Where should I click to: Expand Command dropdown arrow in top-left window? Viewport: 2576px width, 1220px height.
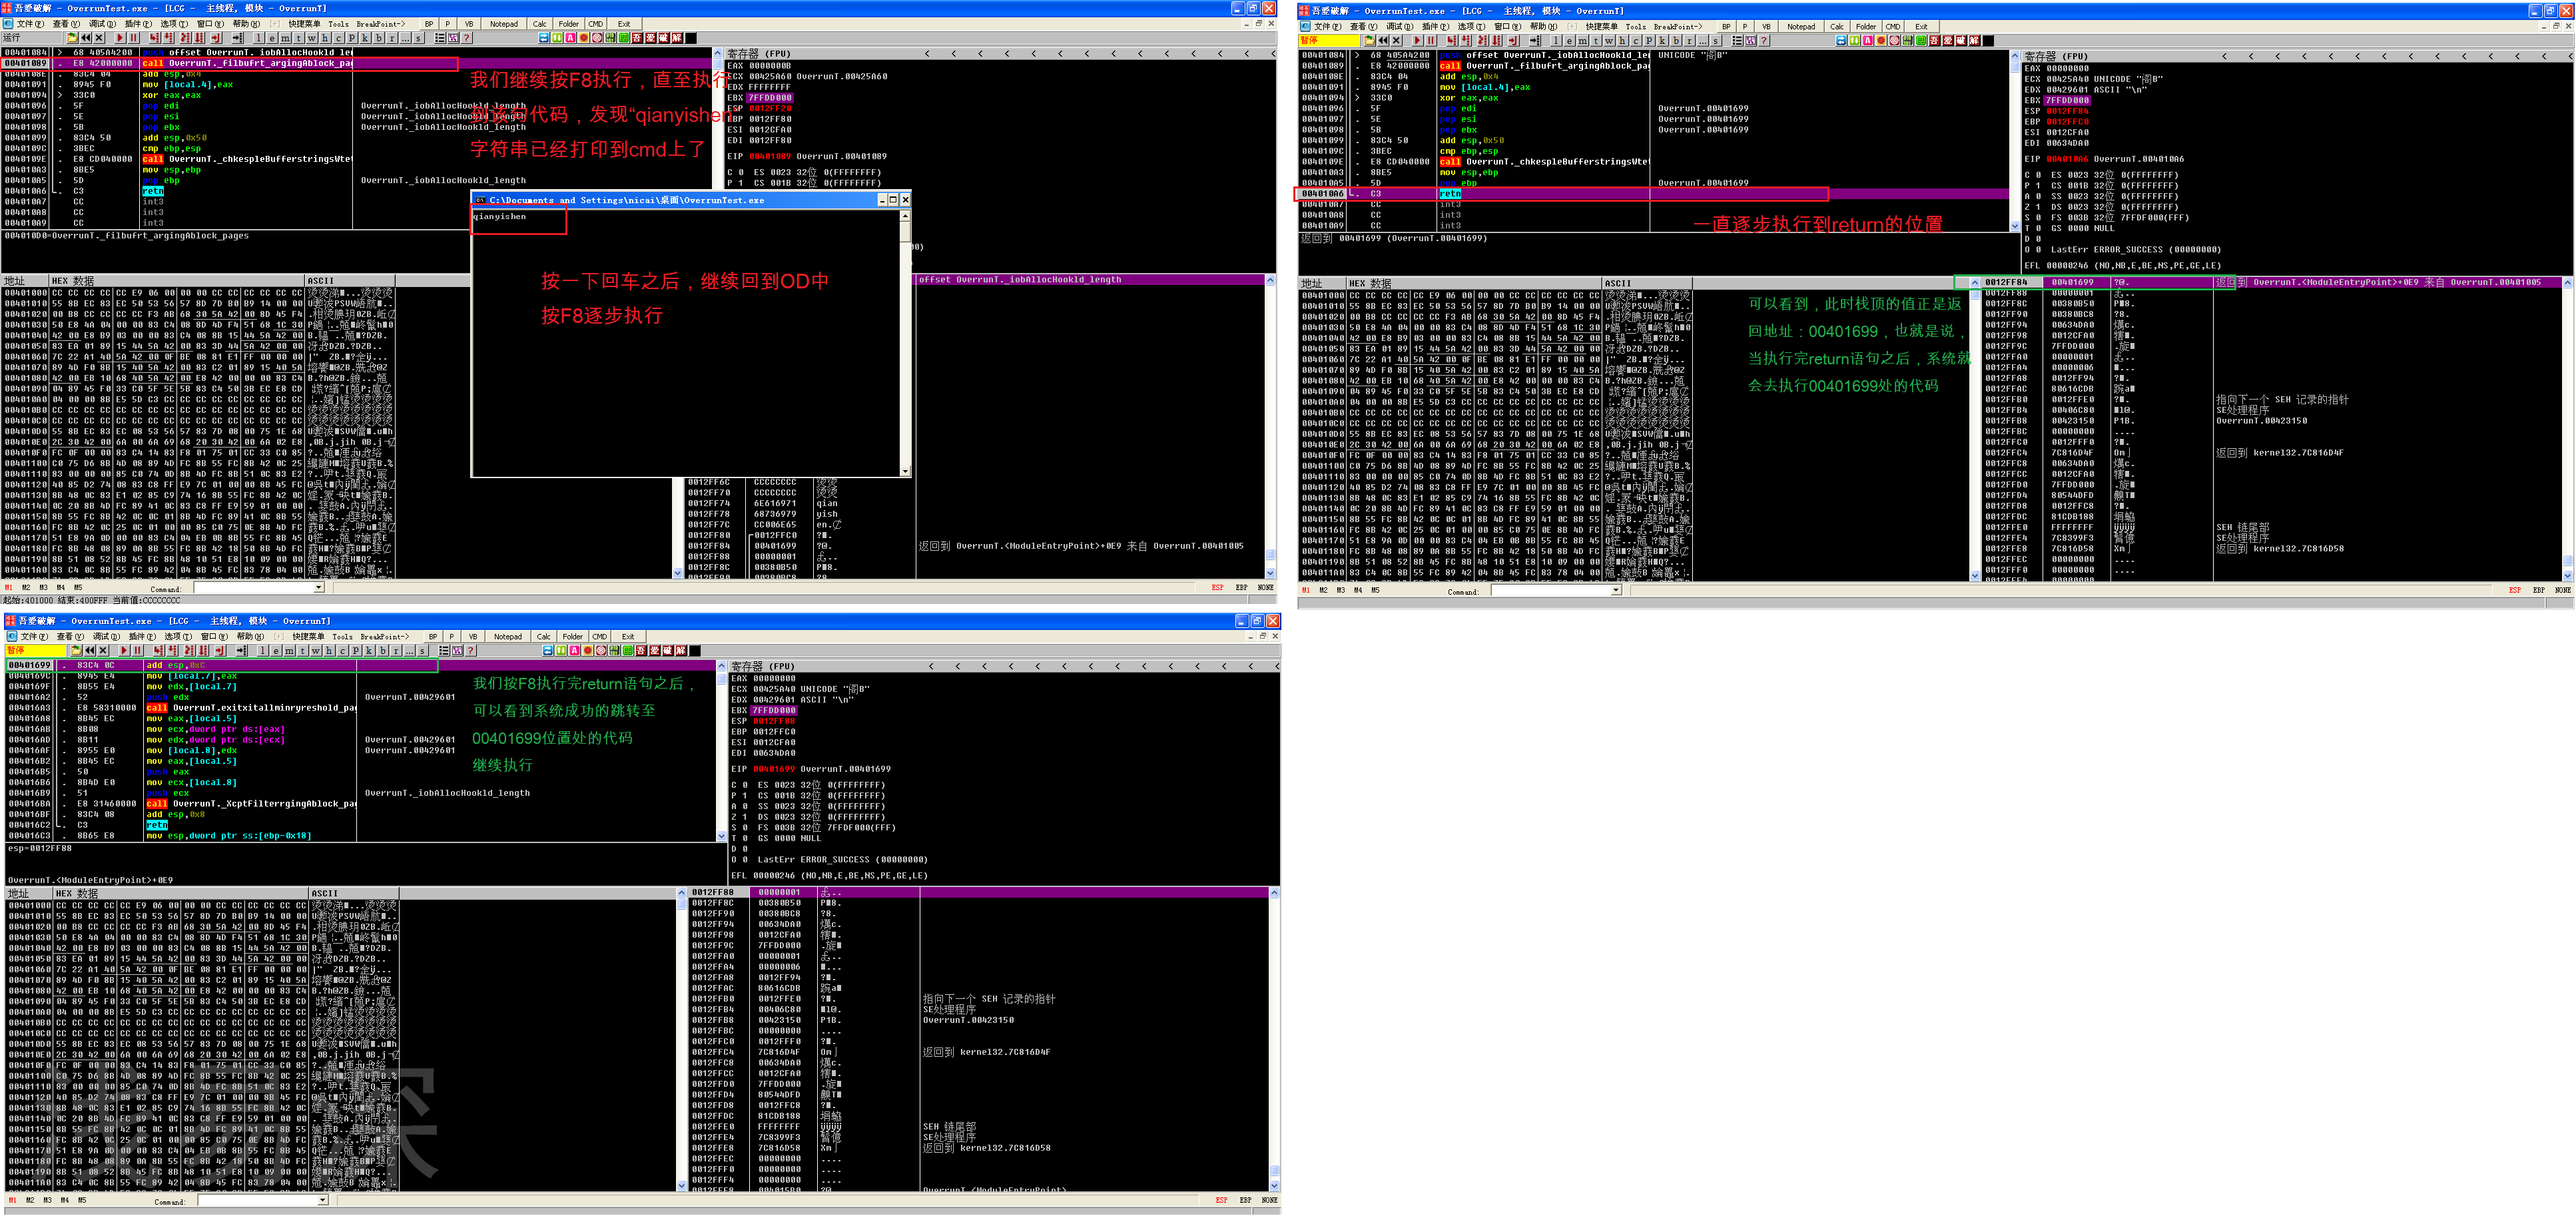click(x=319, y=588)
